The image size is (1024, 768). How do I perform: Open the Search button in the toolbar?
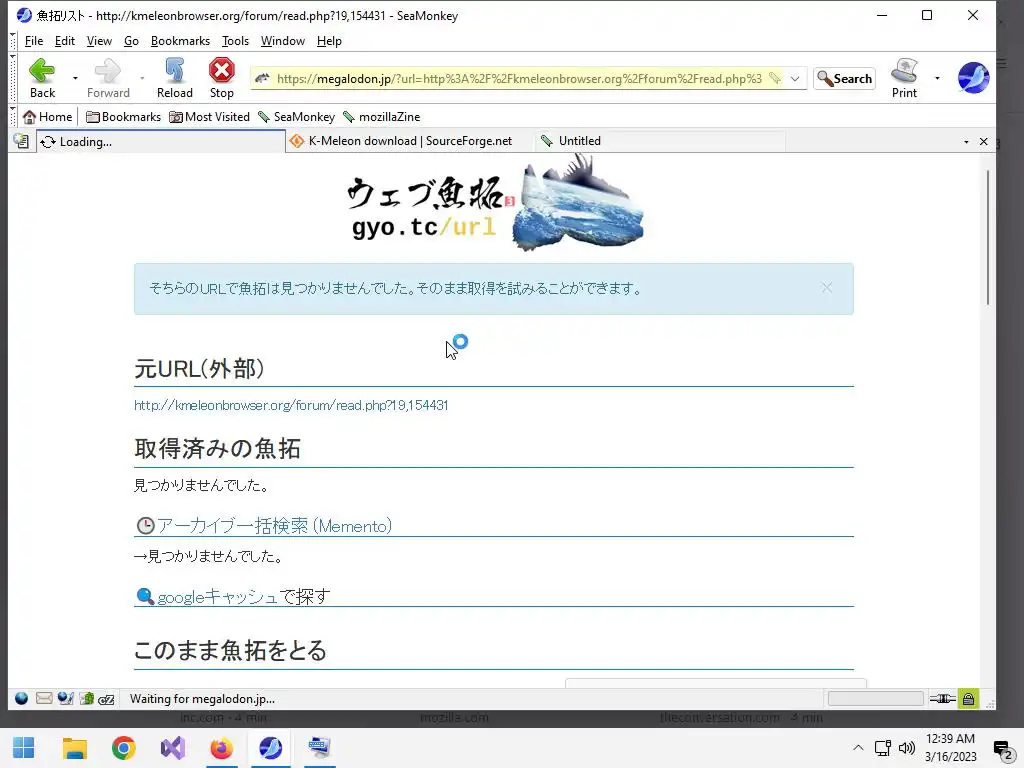point(844,78)
